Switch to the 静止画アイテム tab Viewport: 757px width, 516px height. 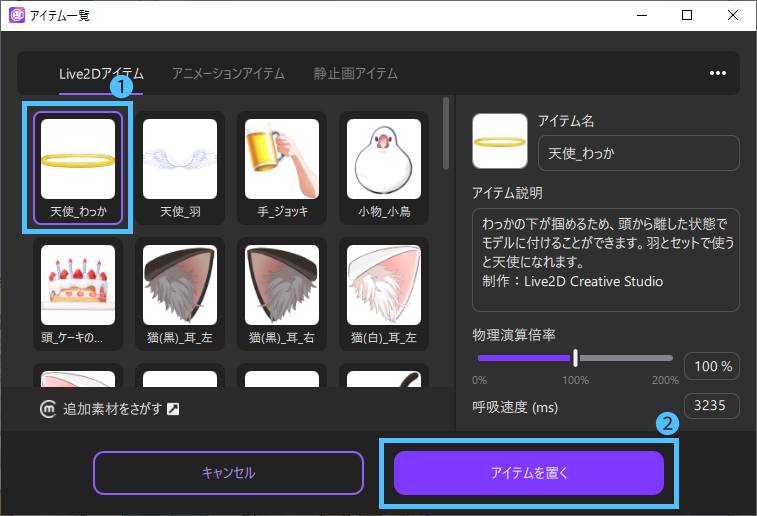pos(355,73)
